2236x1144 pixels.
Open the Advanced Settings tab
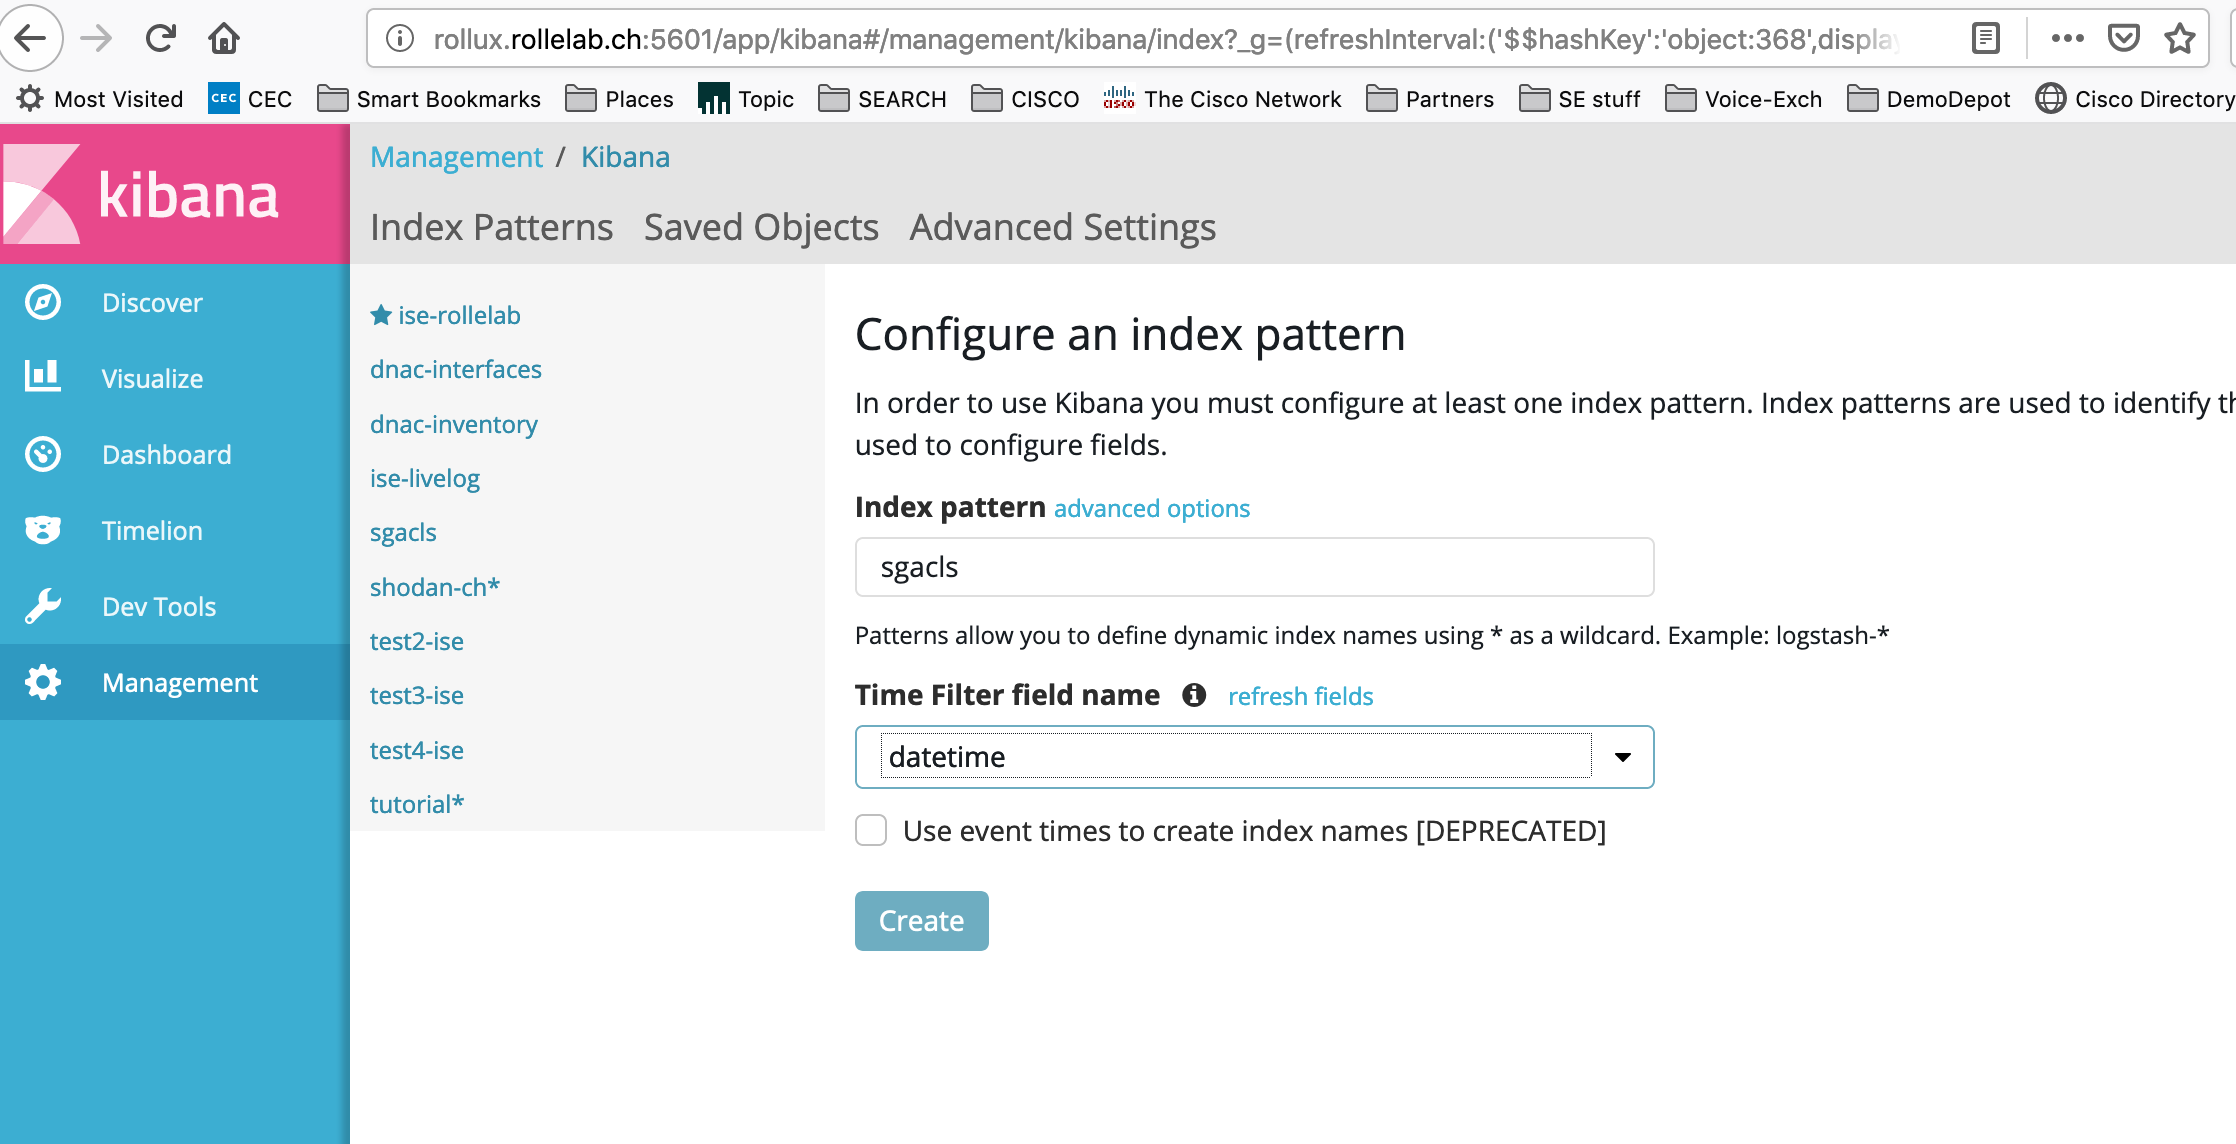tap(1062, 227)
